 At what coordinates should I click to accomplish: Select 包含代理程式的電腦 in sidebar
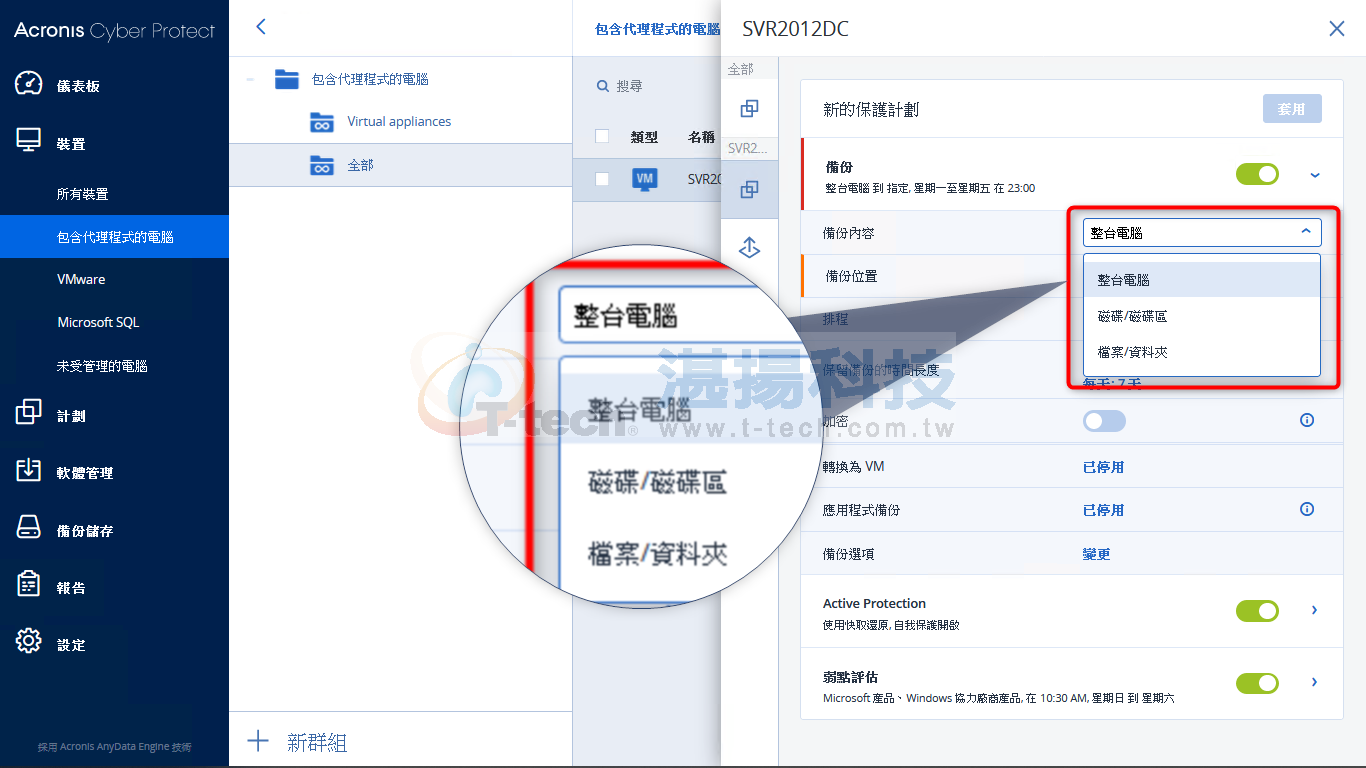(x=114, y=237)
